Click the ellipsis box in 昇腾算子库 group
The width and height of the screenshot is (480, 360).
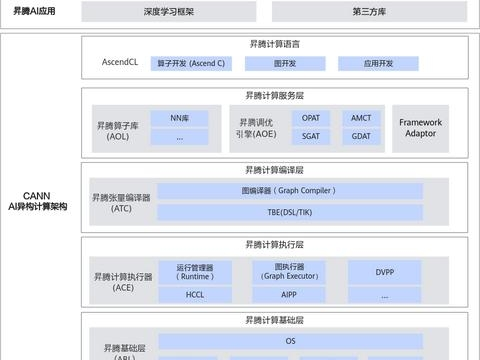[x=179, y=137]
